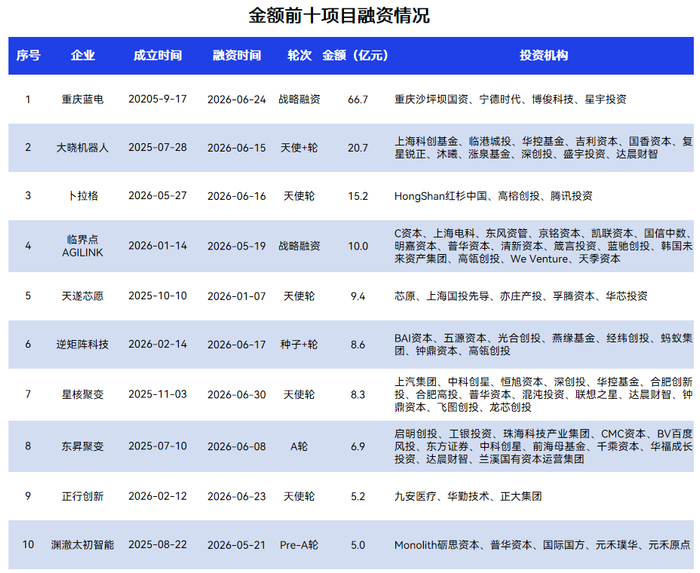Click founding date 2026-01-14

click(158, 246)
